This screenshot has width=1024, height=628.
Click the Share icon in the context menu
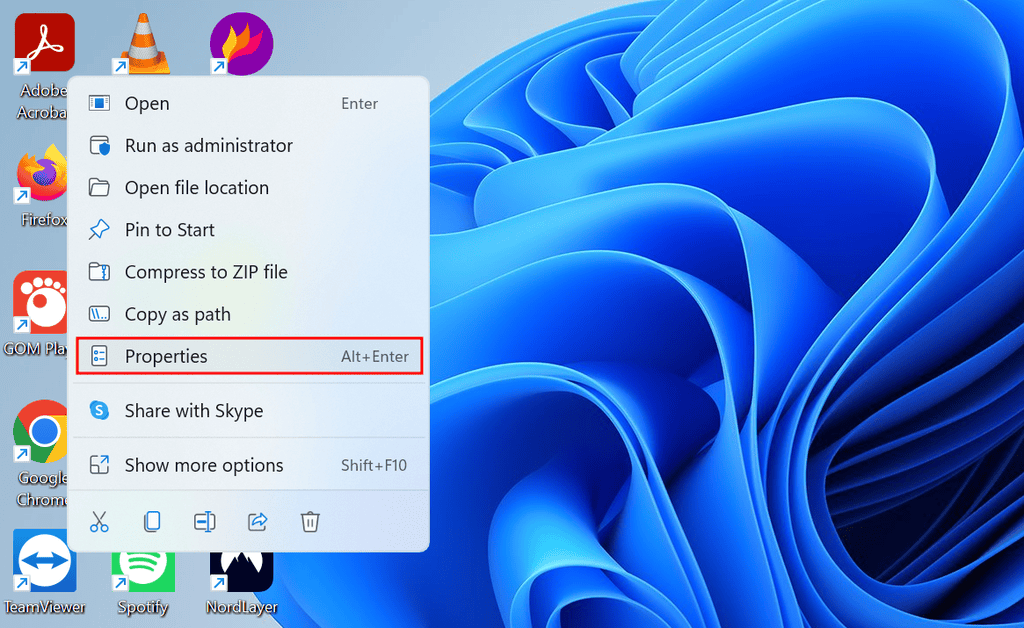(x=257, y=521)
